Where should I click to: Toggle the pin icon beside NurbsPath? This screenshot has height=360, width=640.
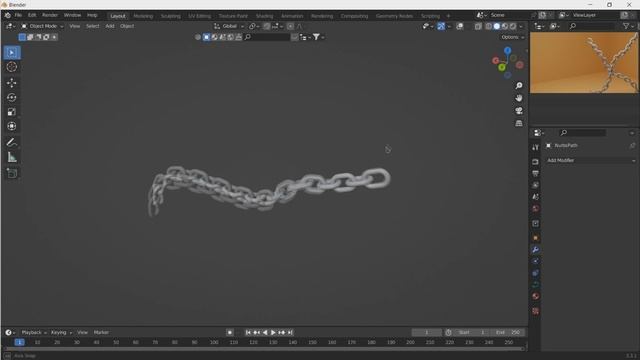point(632,146)
